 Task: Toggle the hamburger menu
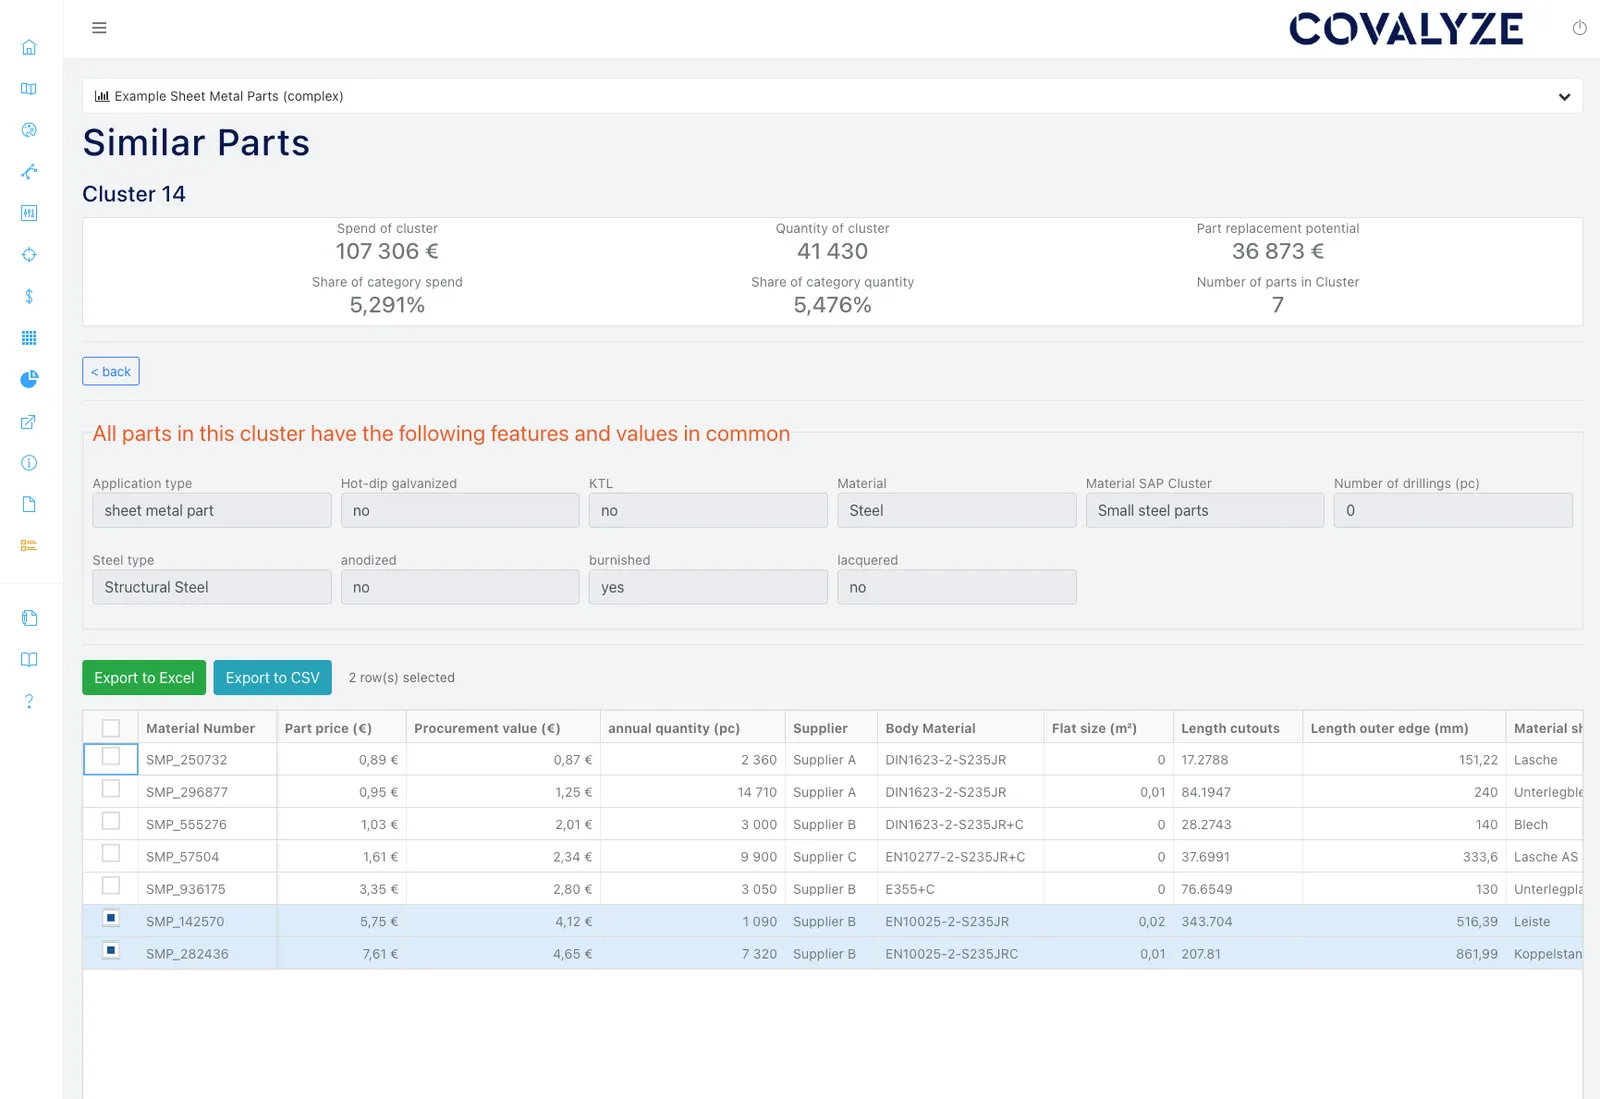tap(99, 28)
